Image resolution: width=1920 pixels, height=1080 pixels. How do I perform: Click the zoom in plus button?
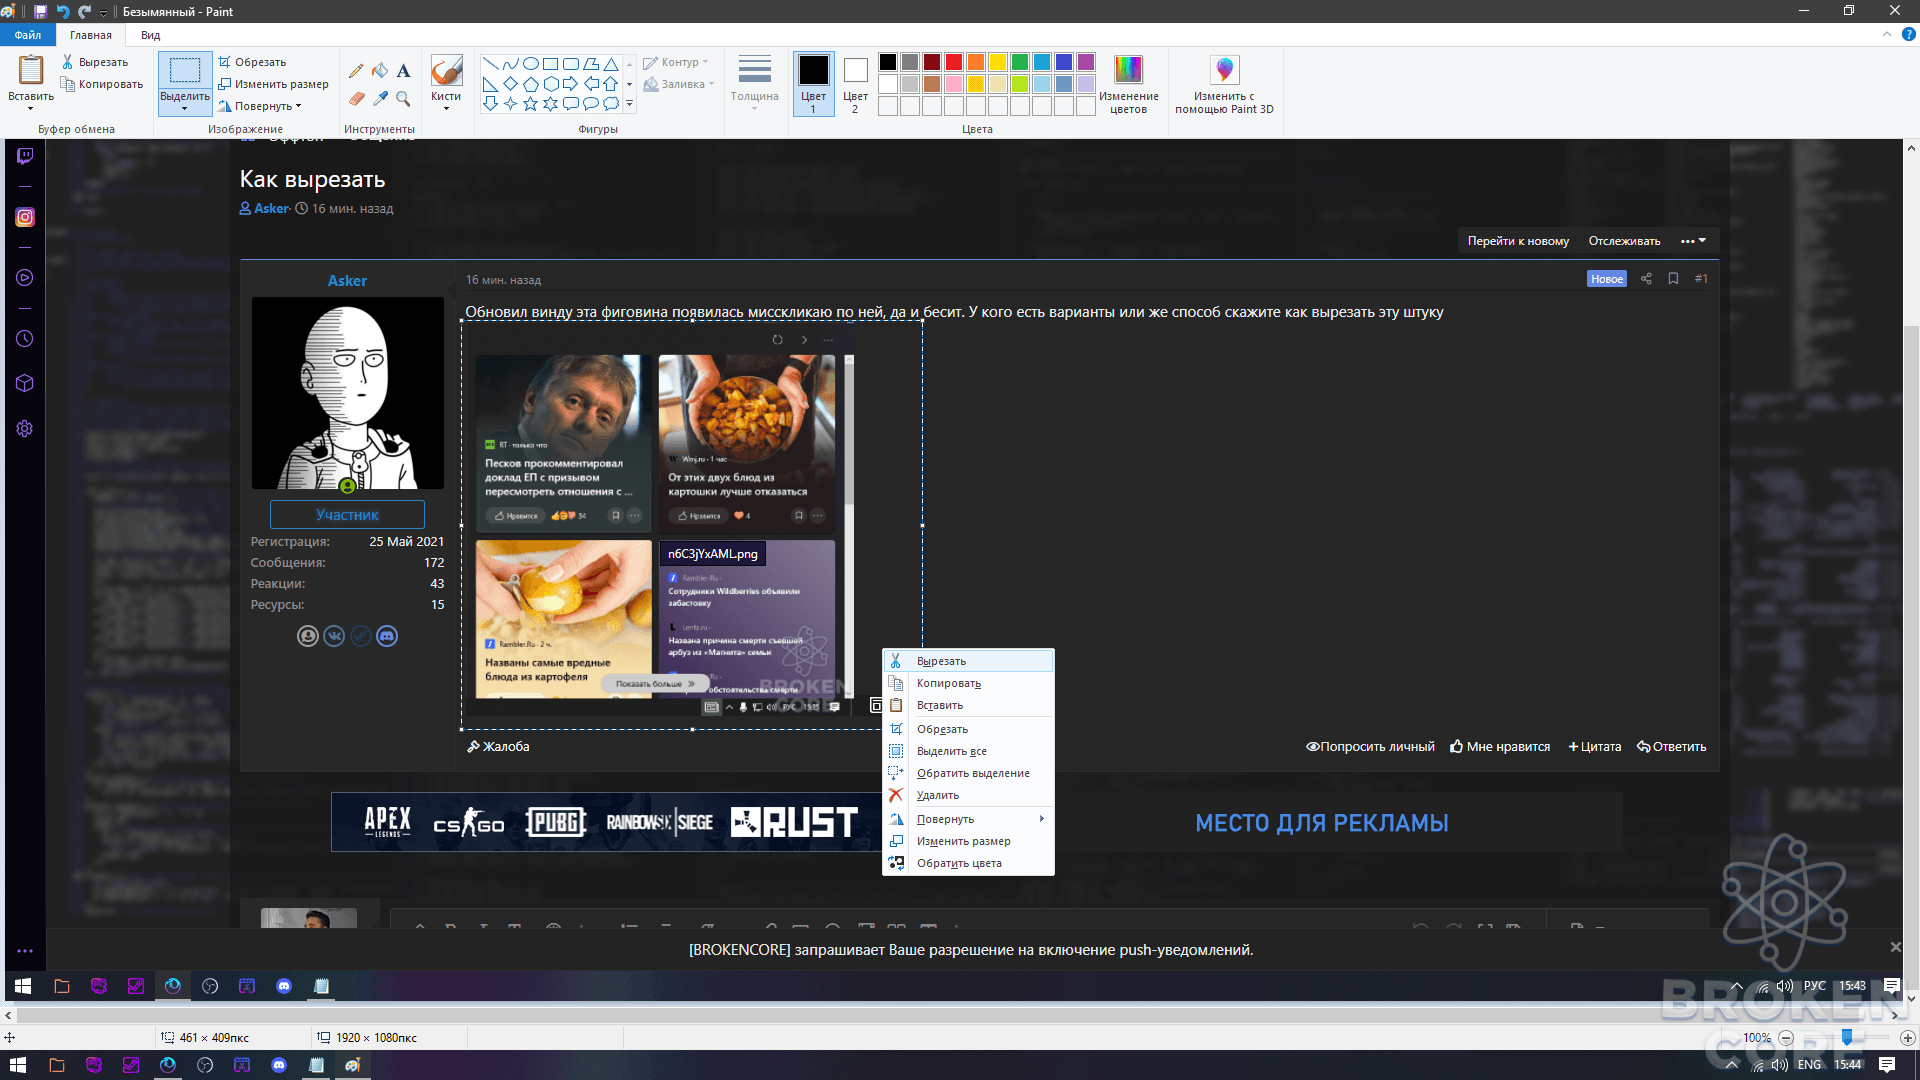[1907, 1038]
